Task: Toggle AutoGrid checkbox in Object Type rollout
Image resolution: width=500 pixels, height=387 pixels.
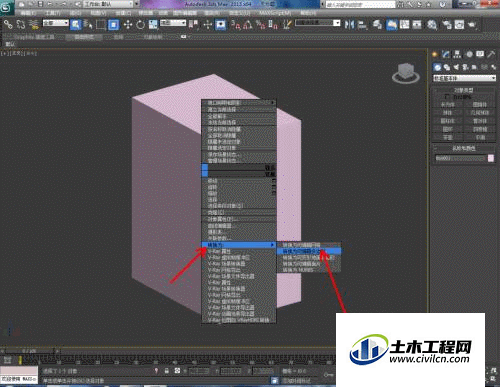Action: pos(447,97)
